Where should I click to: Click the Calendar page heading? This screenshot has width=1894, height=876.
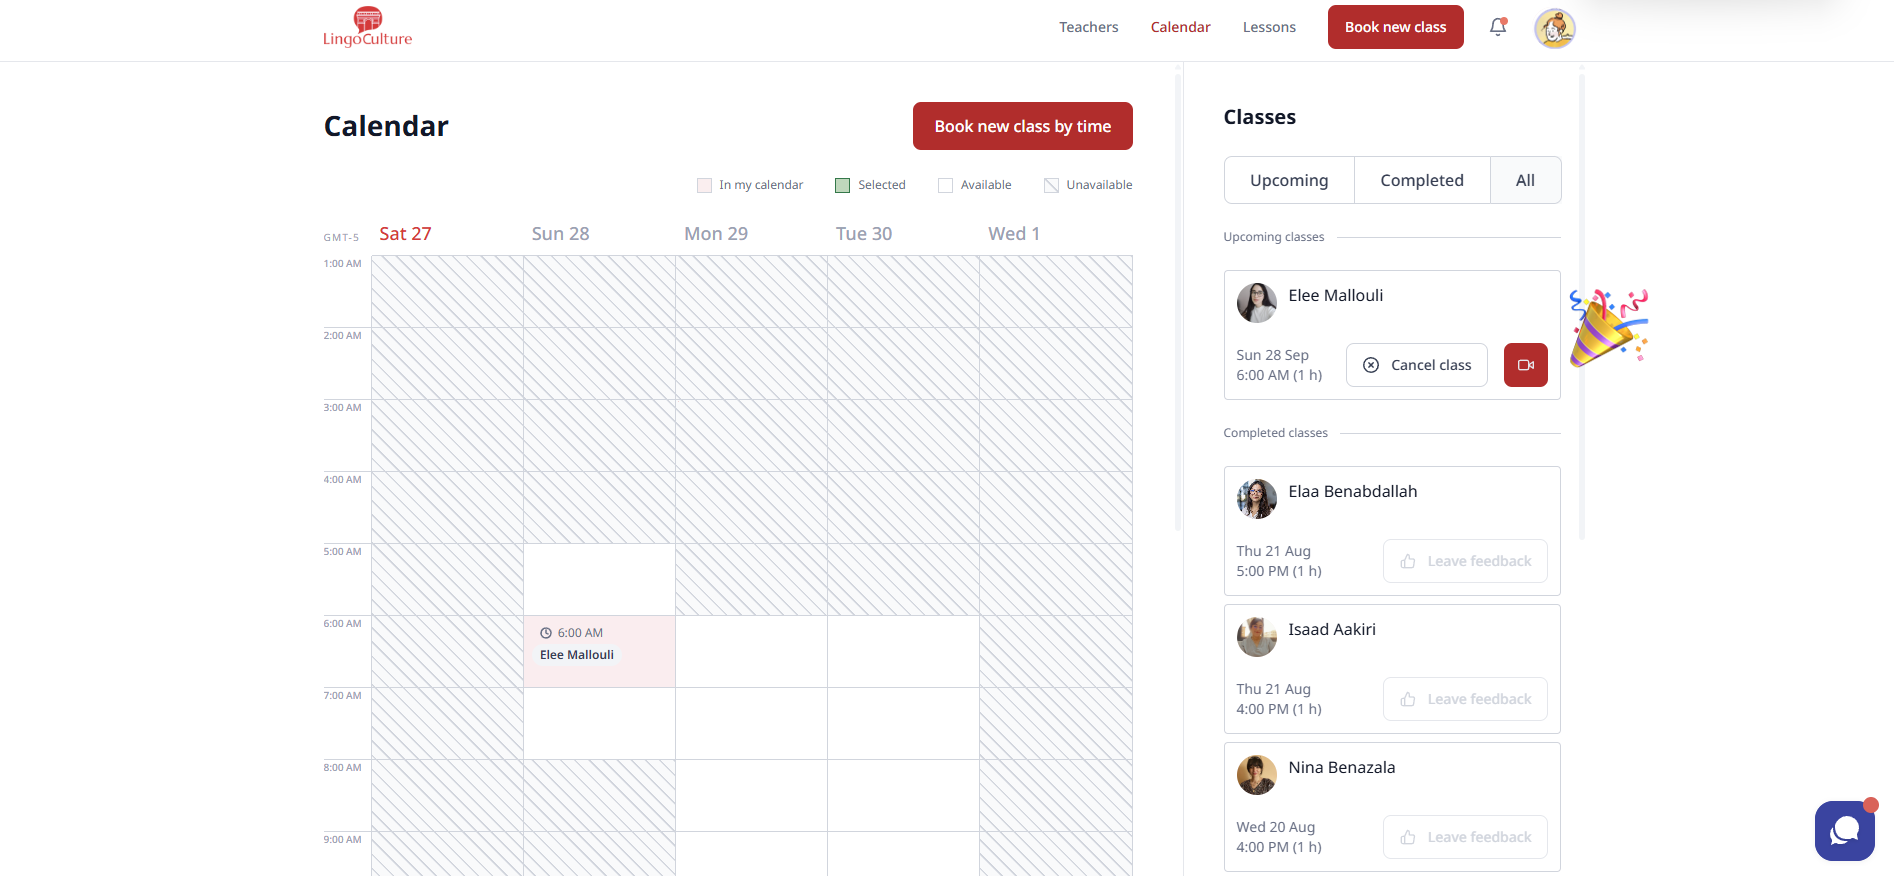[x=386, y=126]
